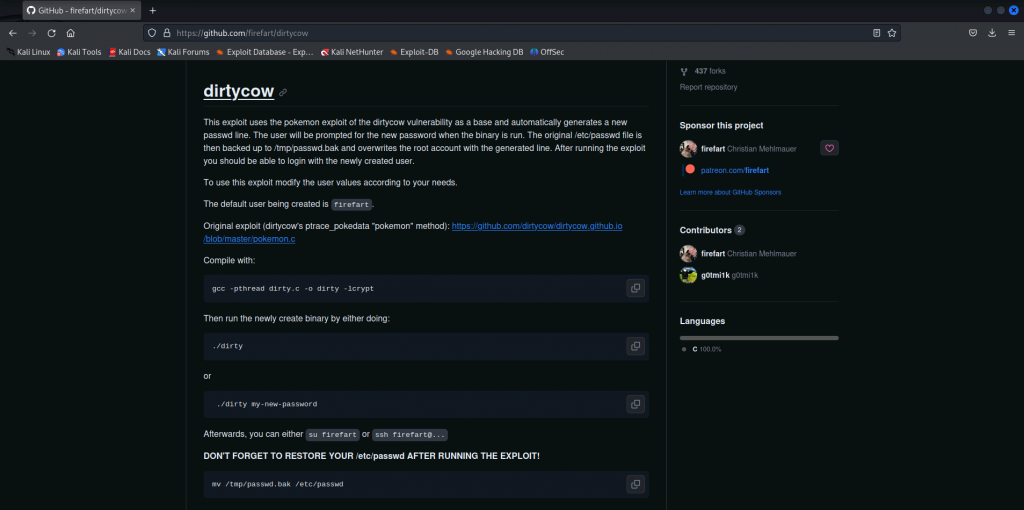
Task: Open the Google Hacking DB bookmark
Action: point(484,52)
